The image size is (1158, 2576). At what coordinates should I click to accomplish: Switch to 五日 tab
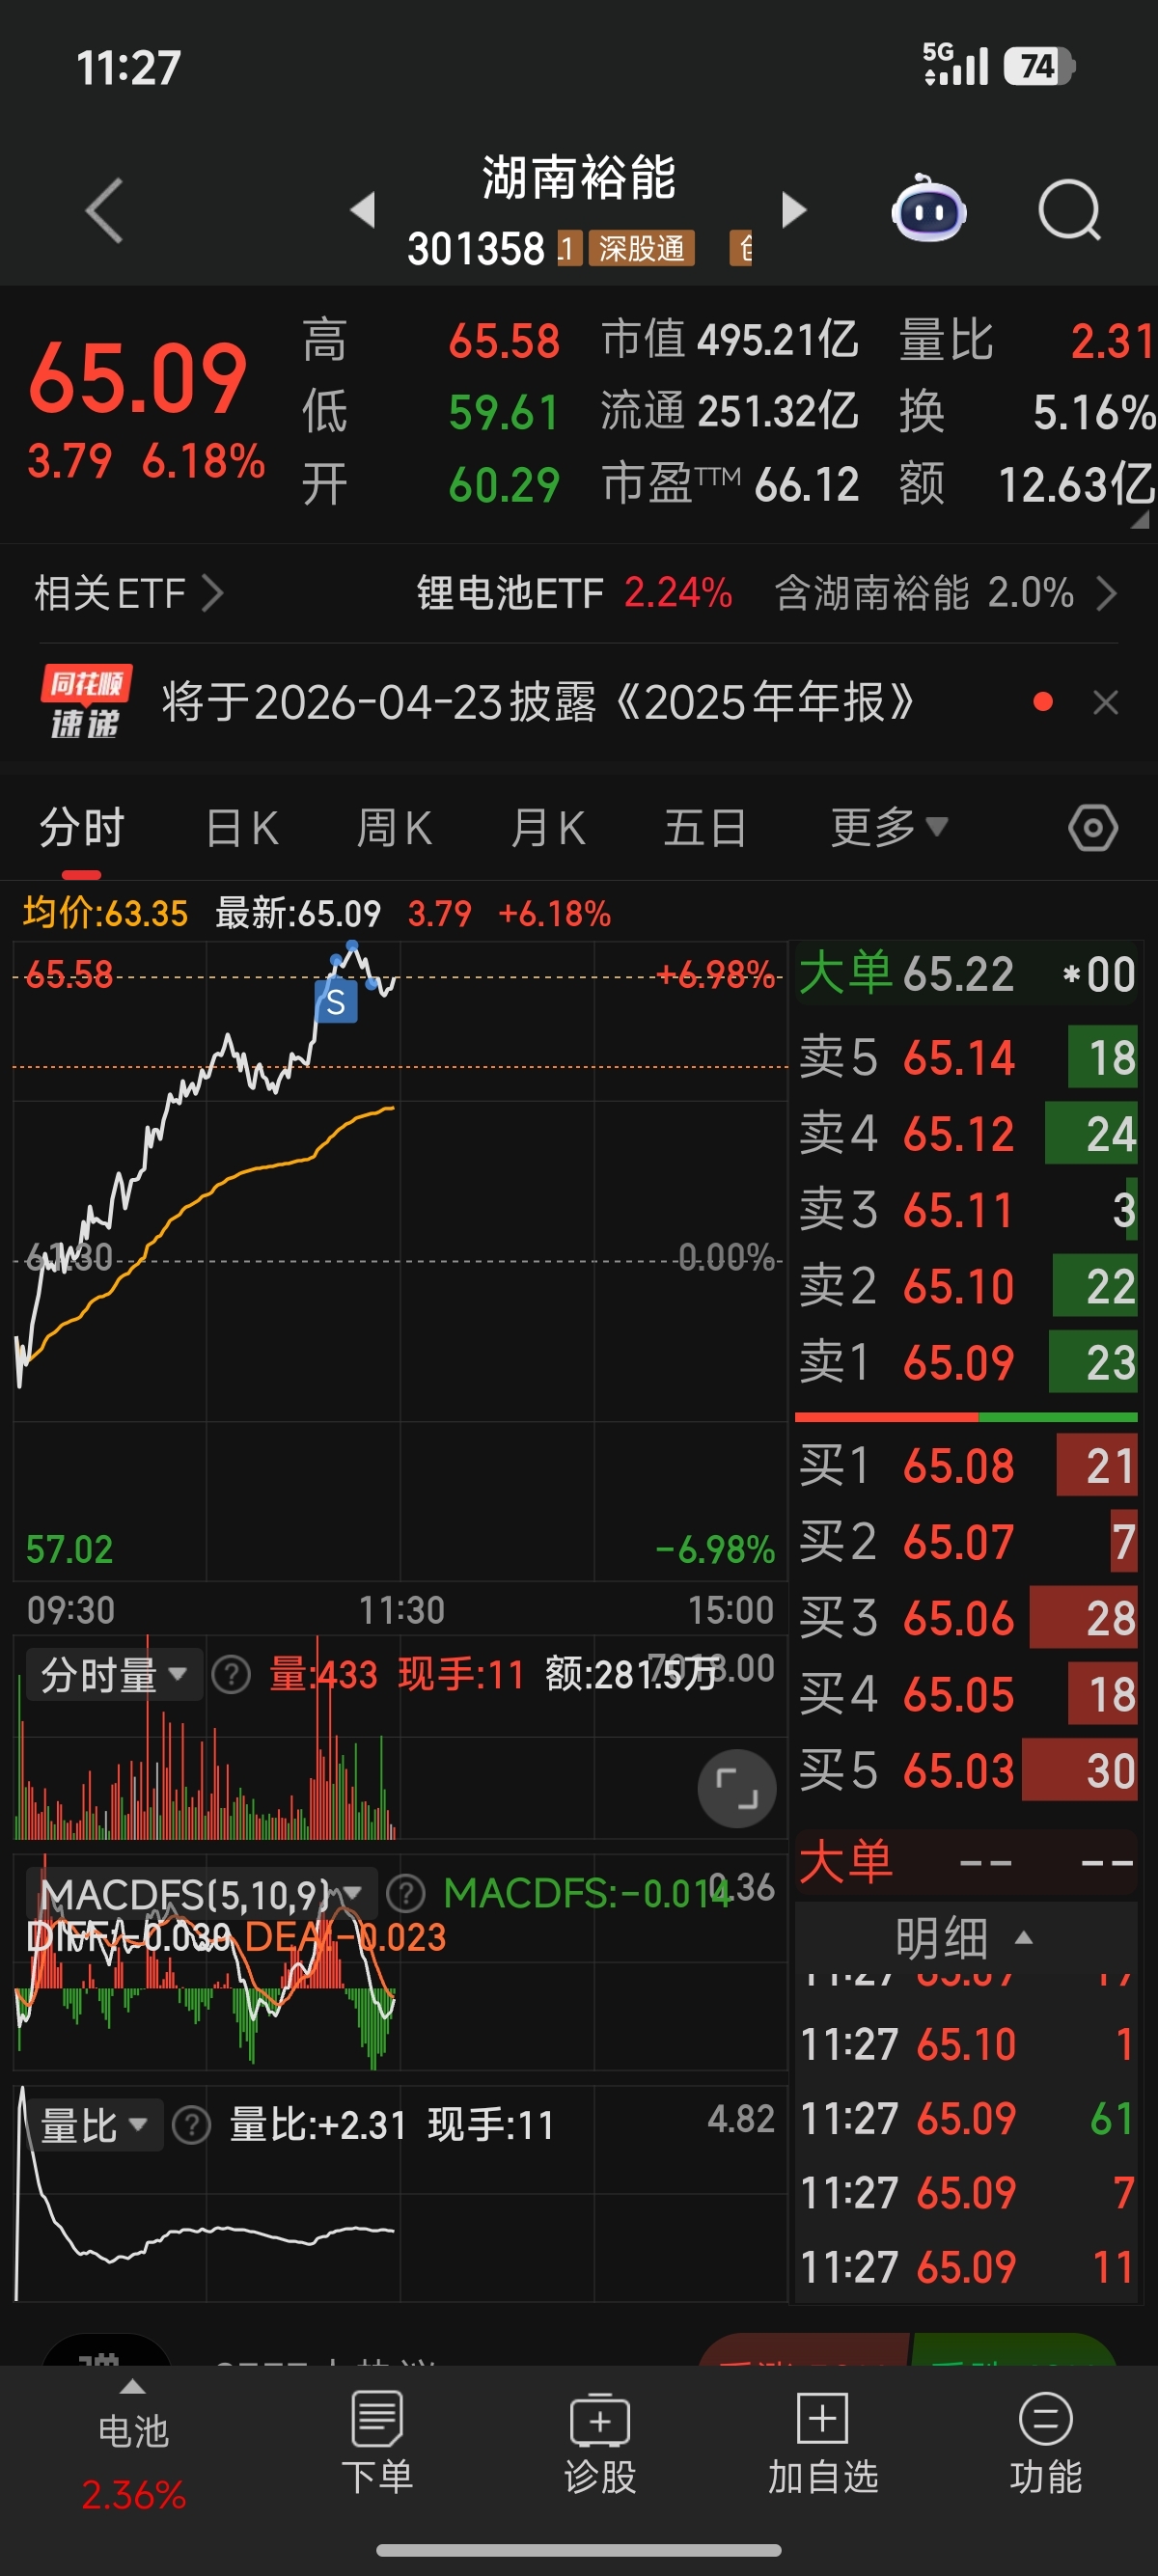point(704,828)
